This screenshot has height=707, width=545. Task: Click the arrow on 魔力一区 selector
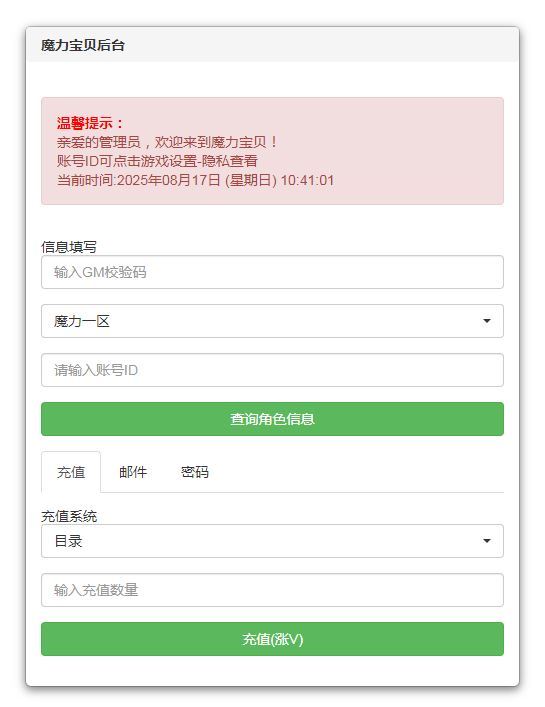[487, 321]
